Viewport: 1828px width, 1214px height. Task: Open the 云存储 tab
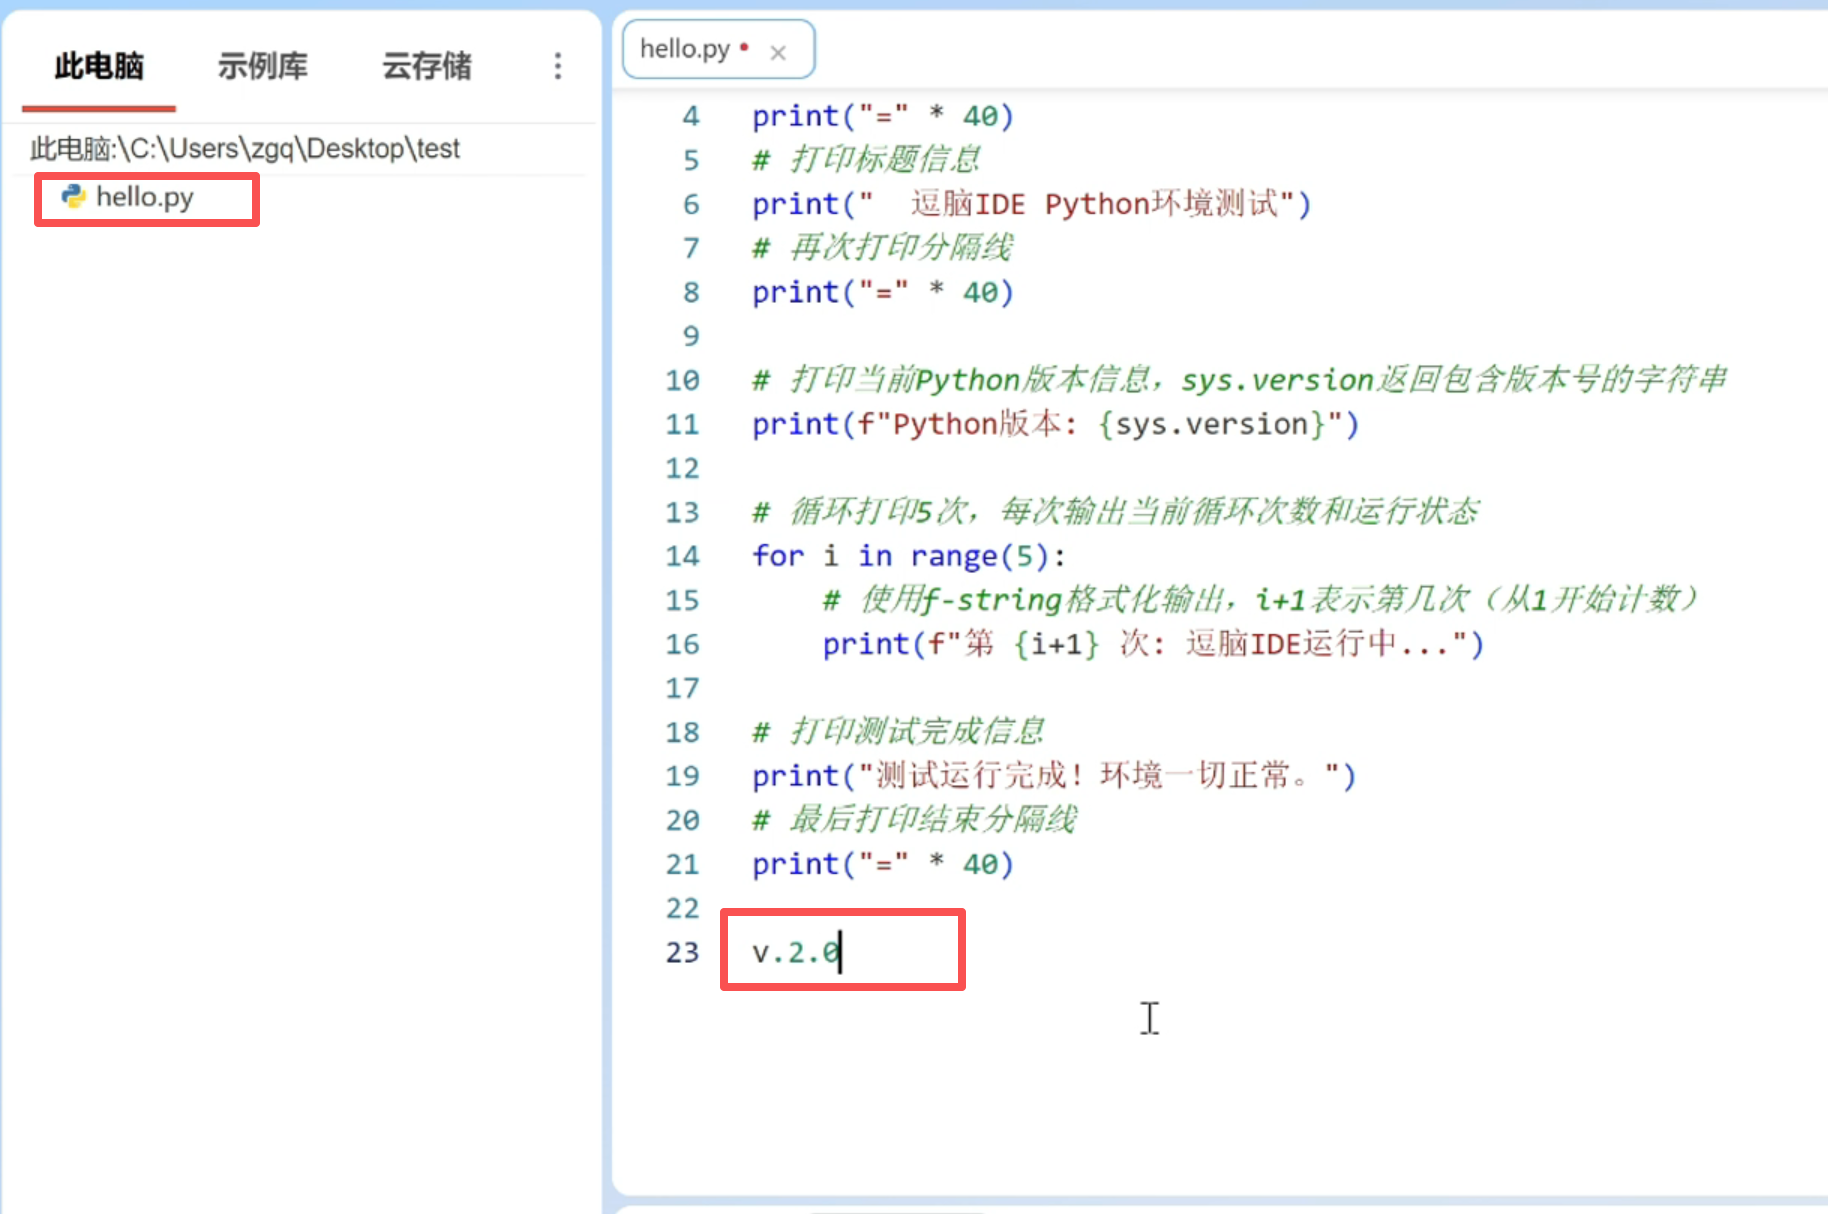click(427, 67)
